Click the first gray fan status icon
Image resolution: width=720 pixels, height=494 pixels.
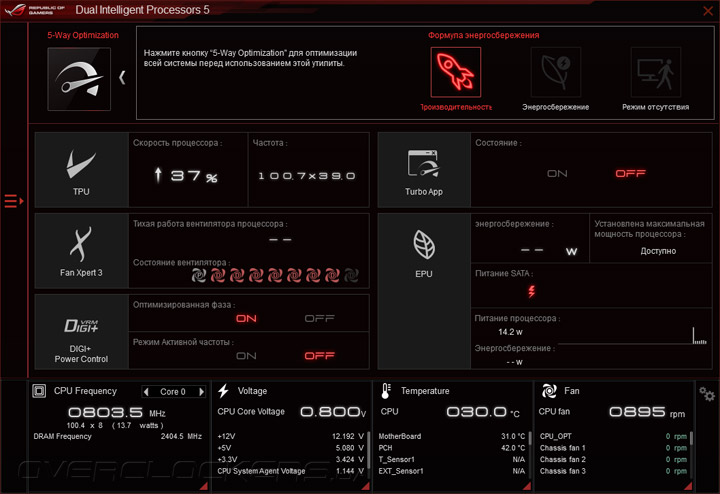198,275
